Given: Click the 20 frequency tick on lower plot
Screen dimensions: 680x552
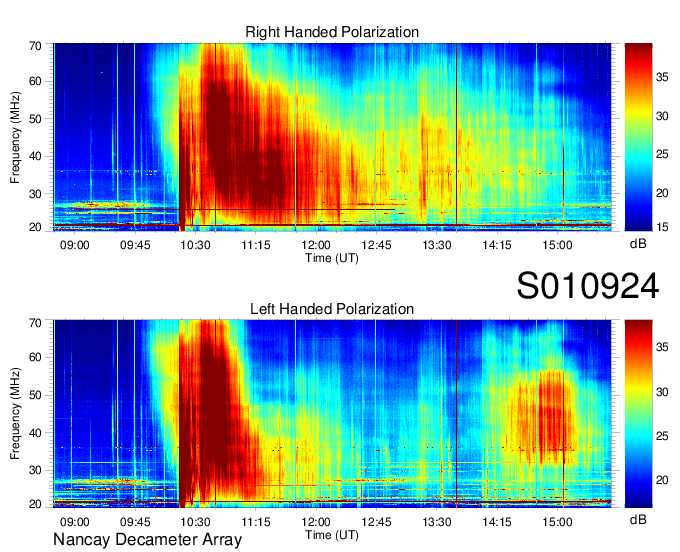Looking at the screenshot, I should coord(35,504).
